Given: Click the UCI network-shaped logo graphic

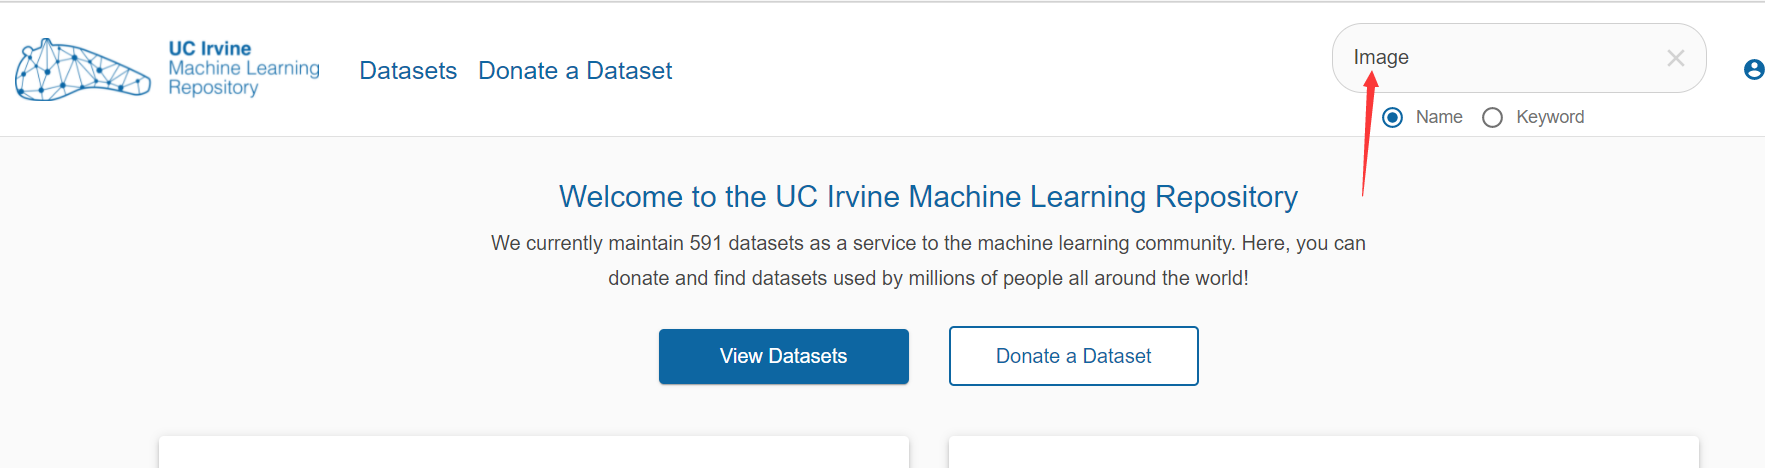Looking at the screenshot, I should pos(83,69).
